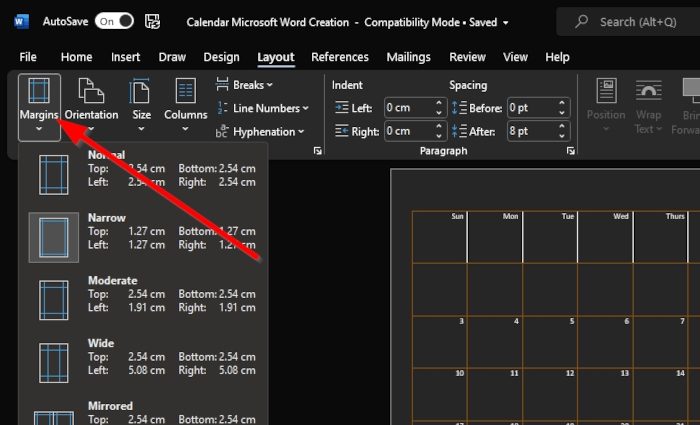Open the Help tab

(x=557, y=57)
